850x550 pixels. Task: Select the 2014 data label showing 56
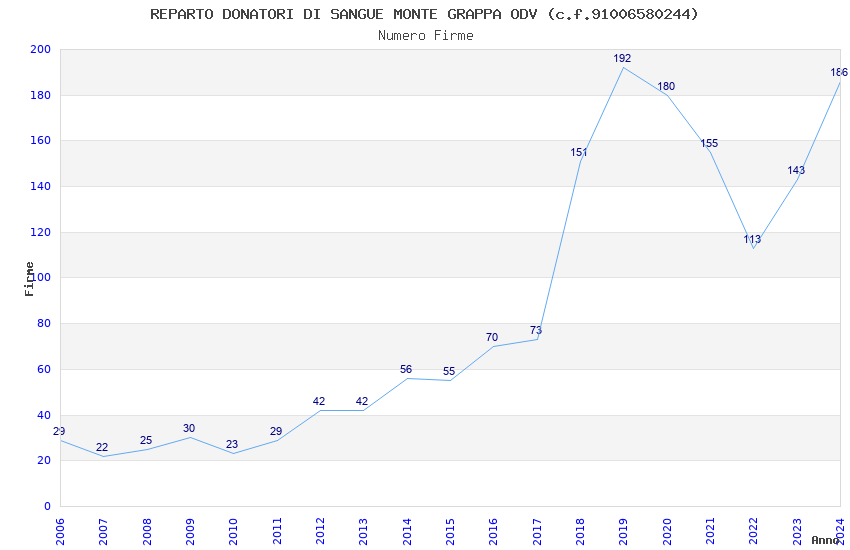(406, 369)
